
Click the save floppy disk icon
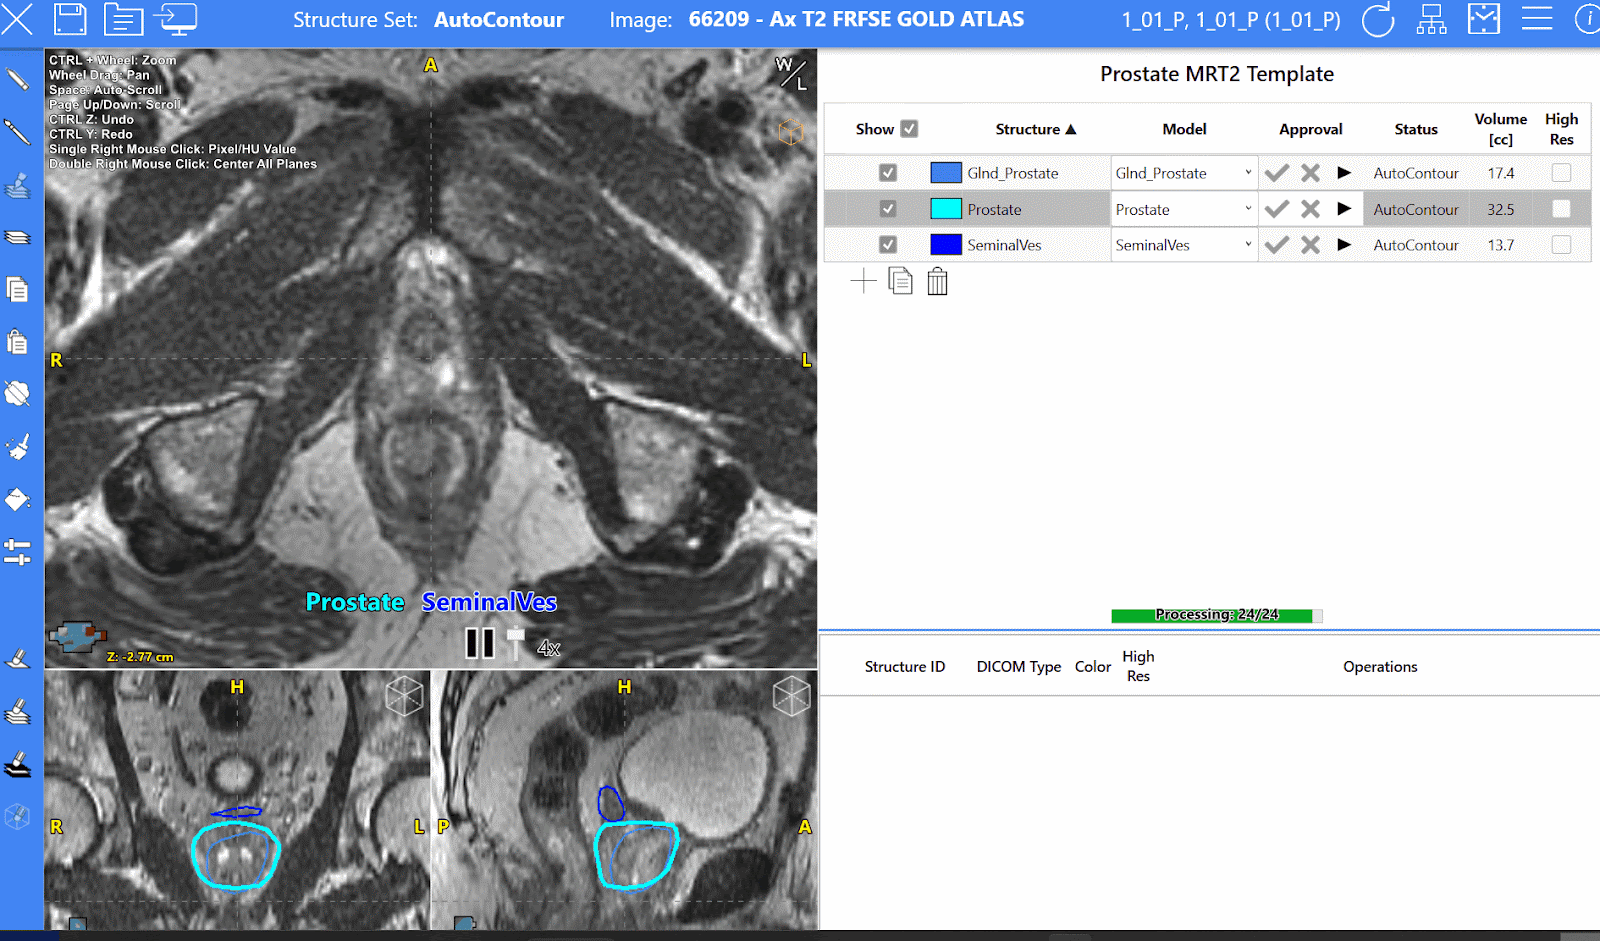(x=70, y=19)
